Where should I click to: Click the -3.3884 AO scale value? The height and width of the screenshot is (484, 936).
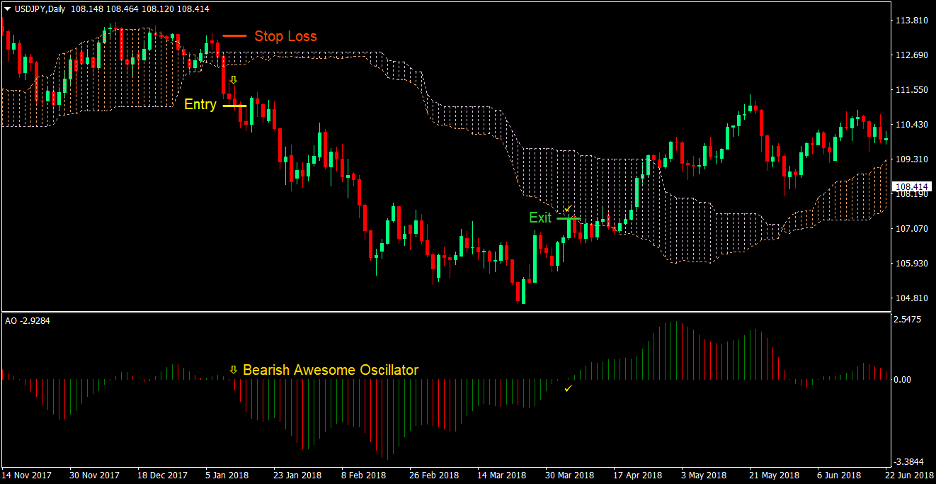tap(911, 462)
